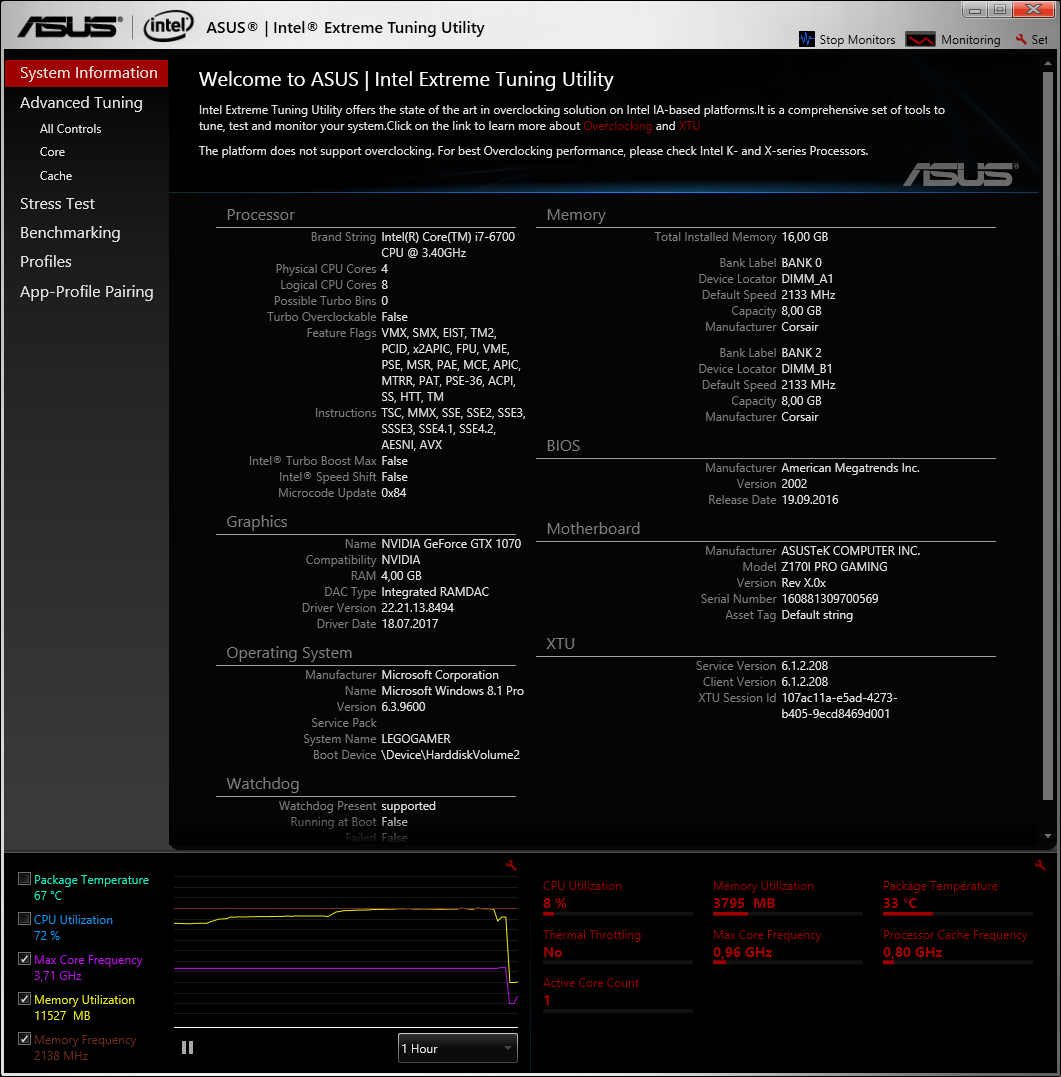This screenshot has height=1077, width=1061.
Task: Click motherboard model 'Z170I PRO GAMING'
Action: (834, 567)
